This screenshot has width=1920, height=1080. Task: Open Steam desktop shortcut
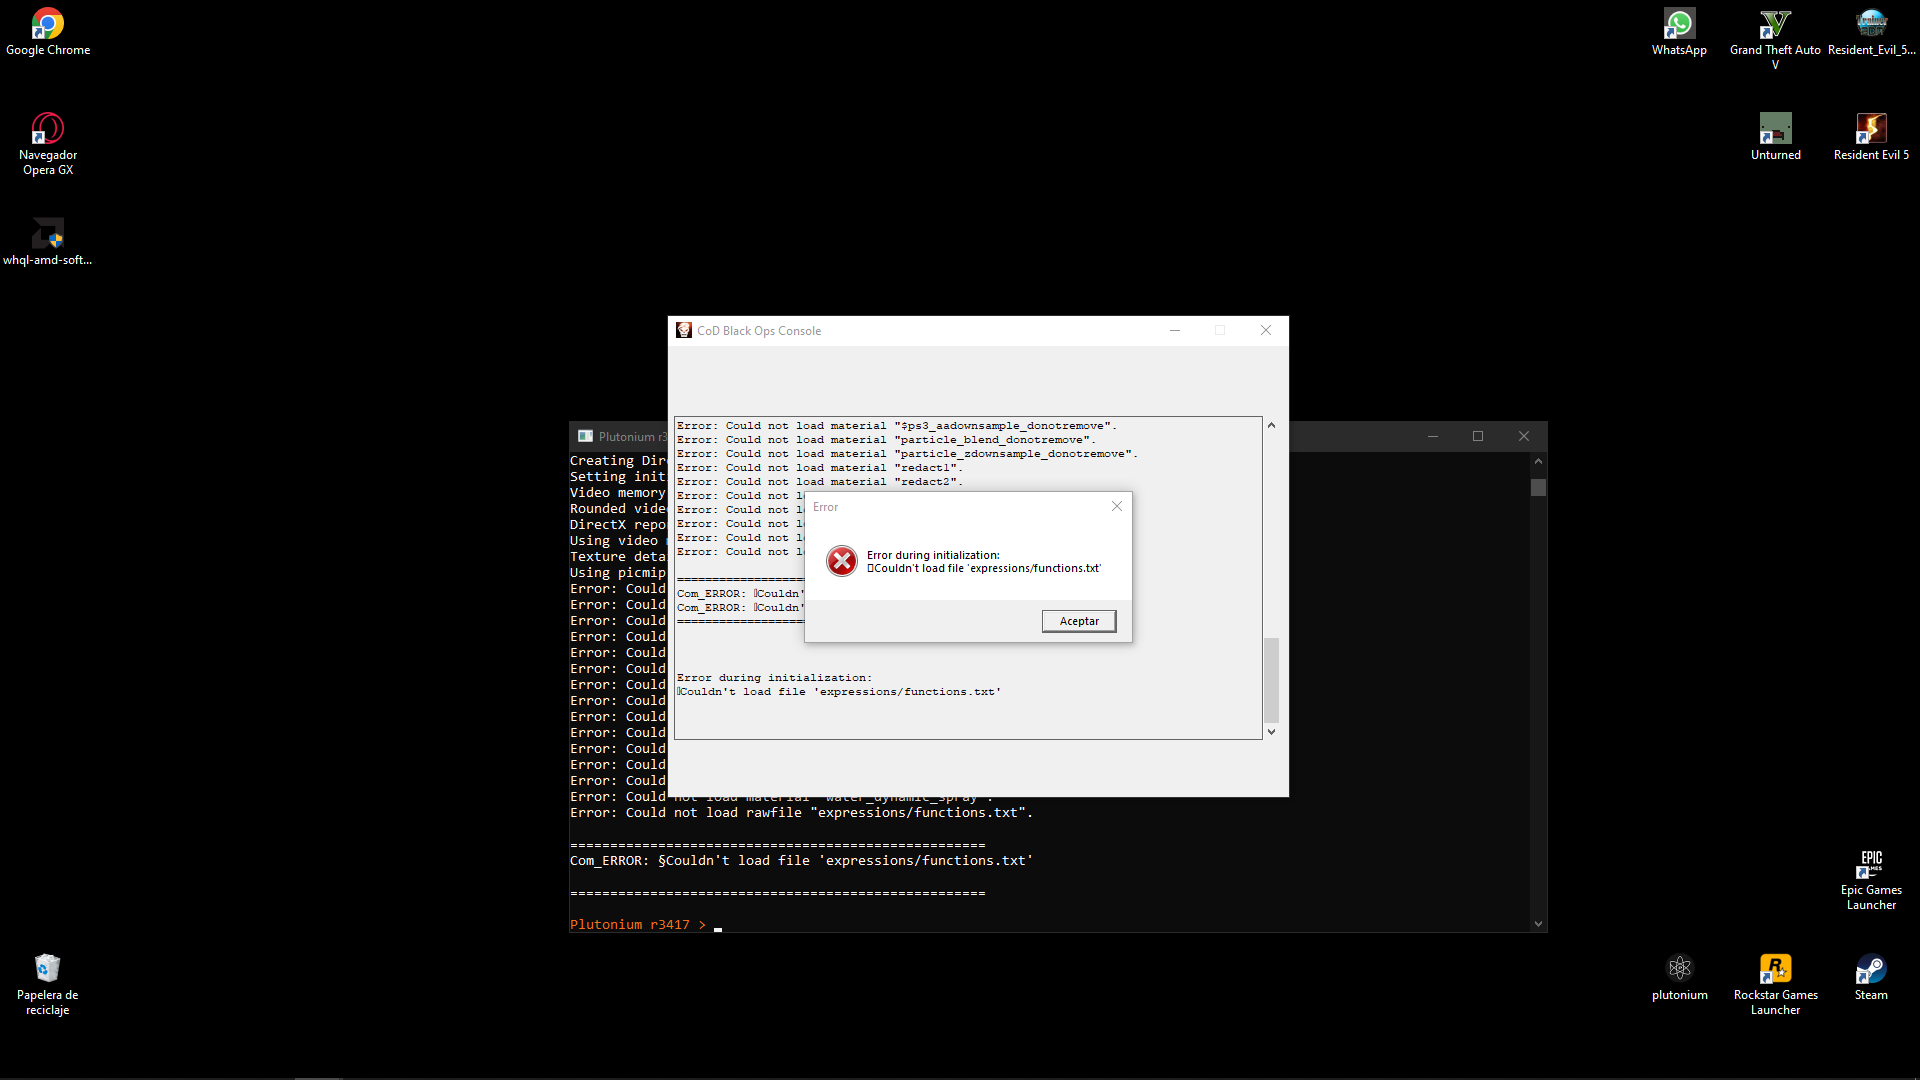tap(1871, 977)
